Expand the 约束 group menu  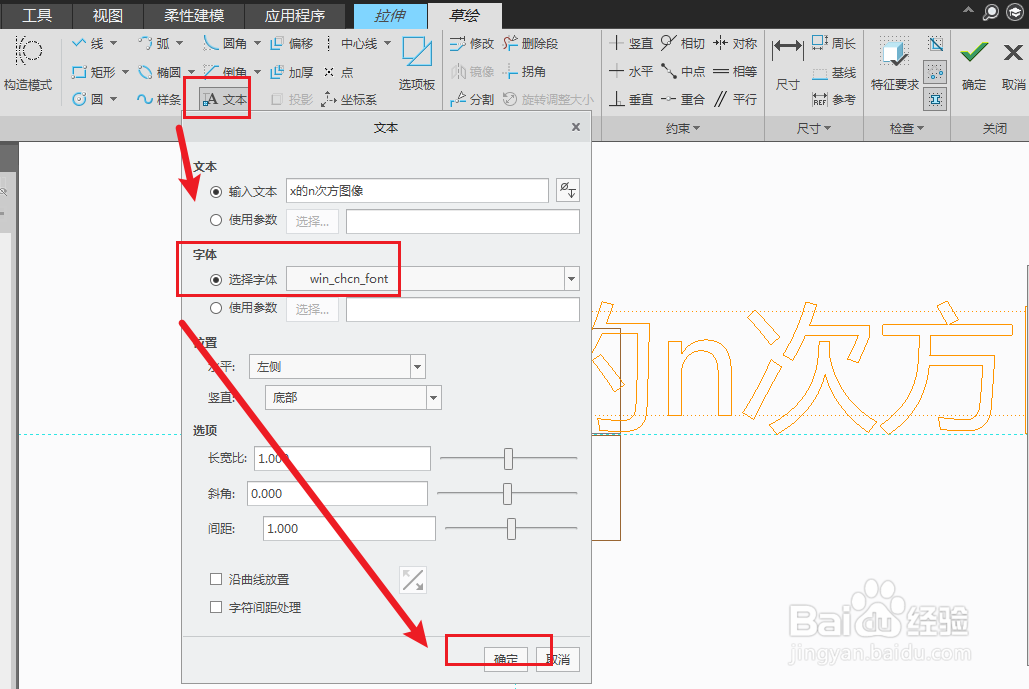pos(682,129)
